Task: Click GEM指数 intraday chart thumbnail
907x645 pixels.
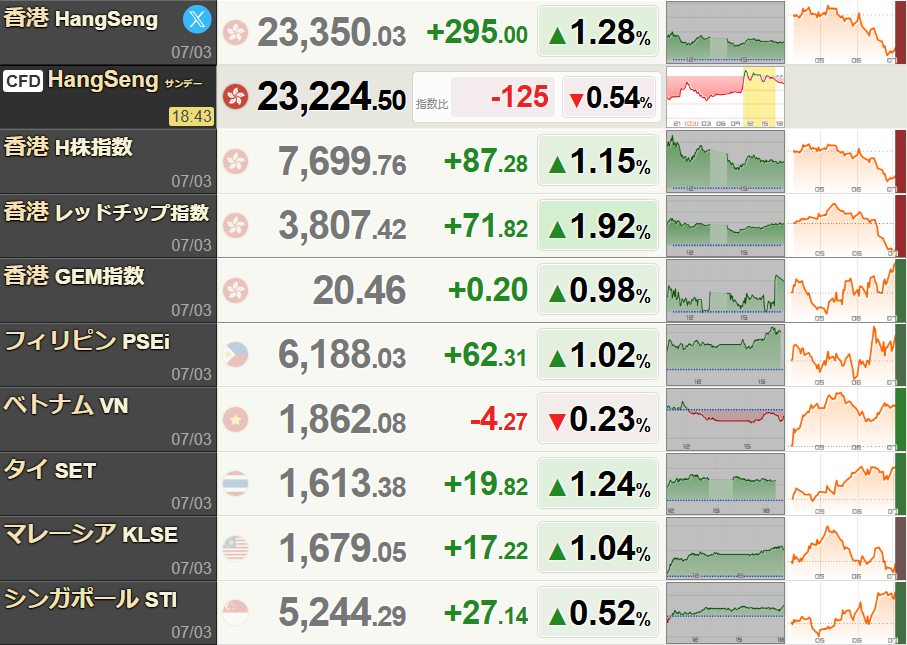Action: pyautogui.click(x=725, y=290)
